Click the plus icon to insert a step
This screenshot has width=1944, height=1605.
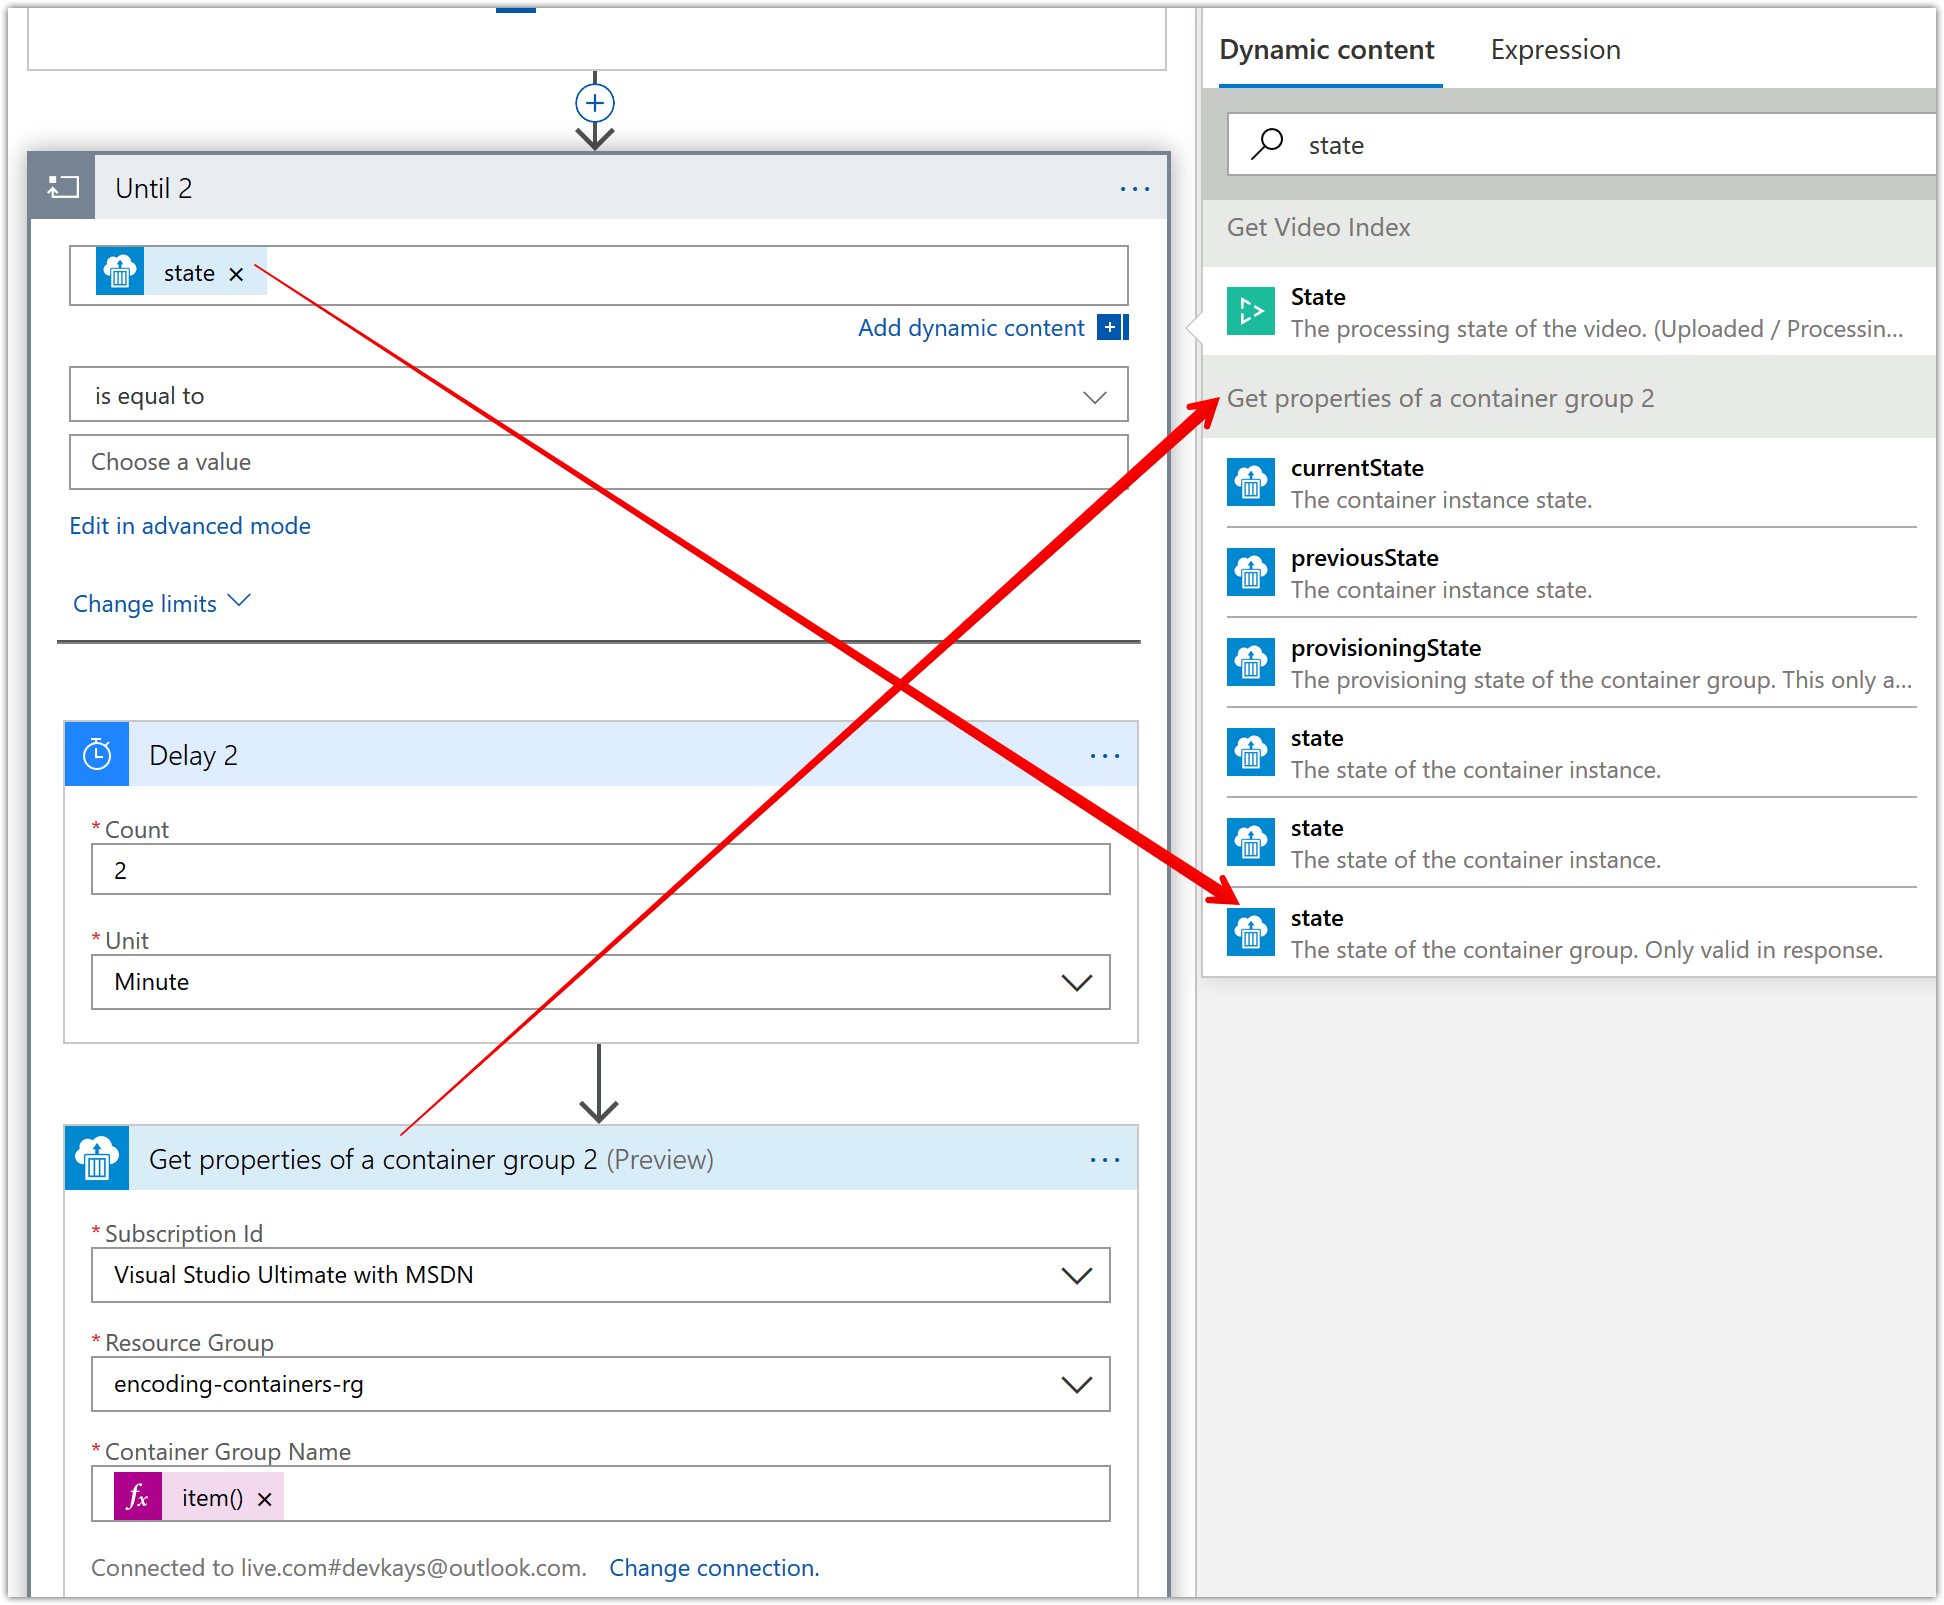tap(595, 102)
